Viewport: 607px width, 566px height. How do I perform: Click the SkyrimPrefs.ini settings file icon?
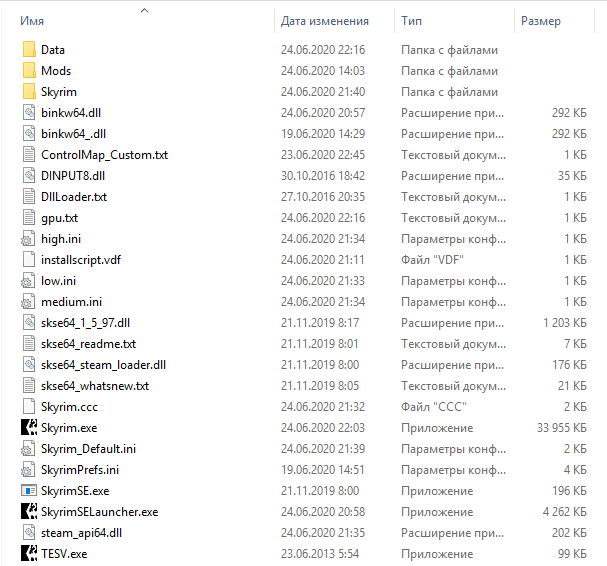(x=28, y=470)
